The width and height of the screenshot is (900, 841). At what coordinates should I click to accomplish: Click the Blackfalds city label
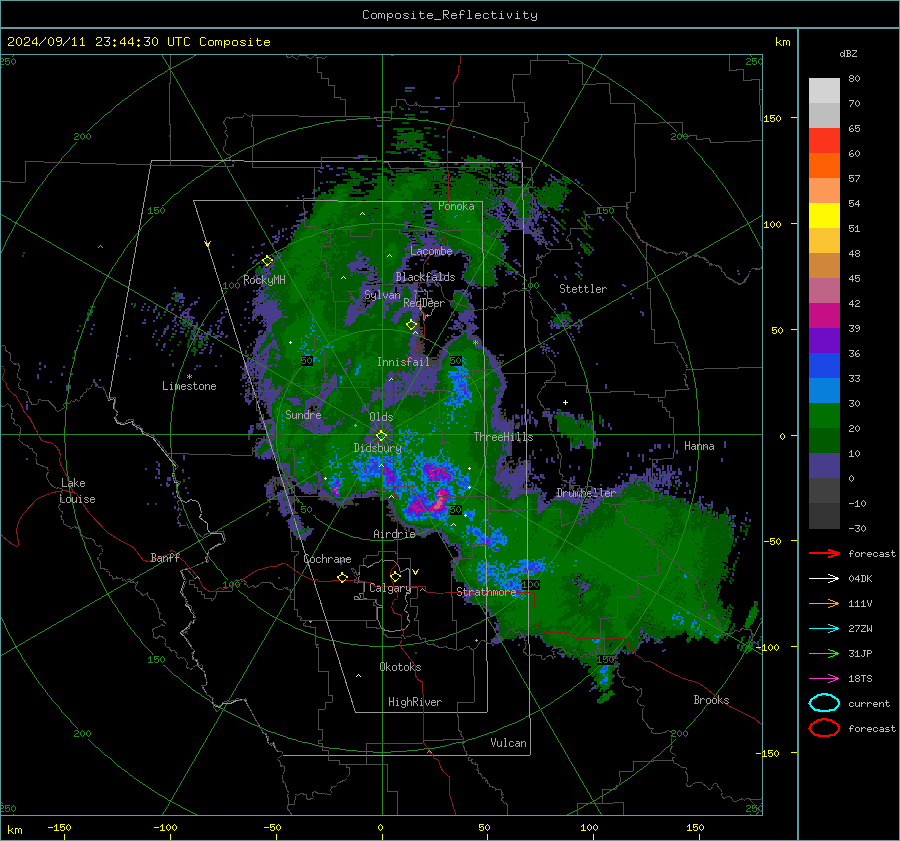coord(425,277)
